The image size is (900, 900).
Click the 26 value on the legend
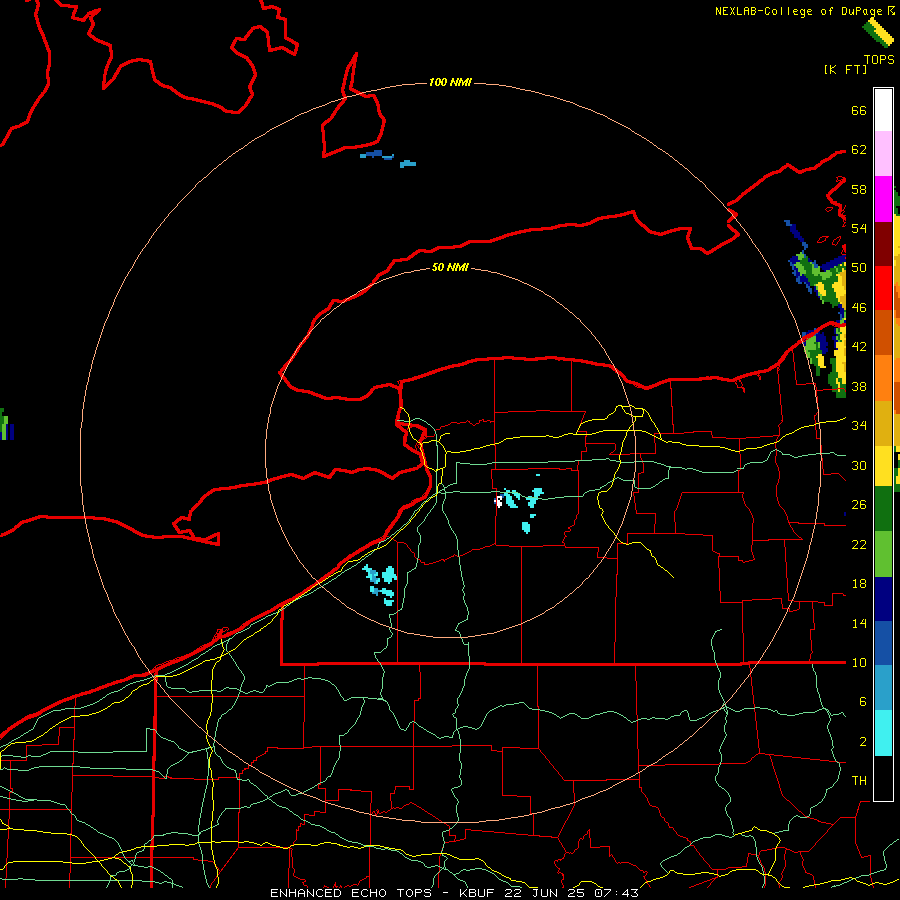pyautogui.click(x=859, y=505)
